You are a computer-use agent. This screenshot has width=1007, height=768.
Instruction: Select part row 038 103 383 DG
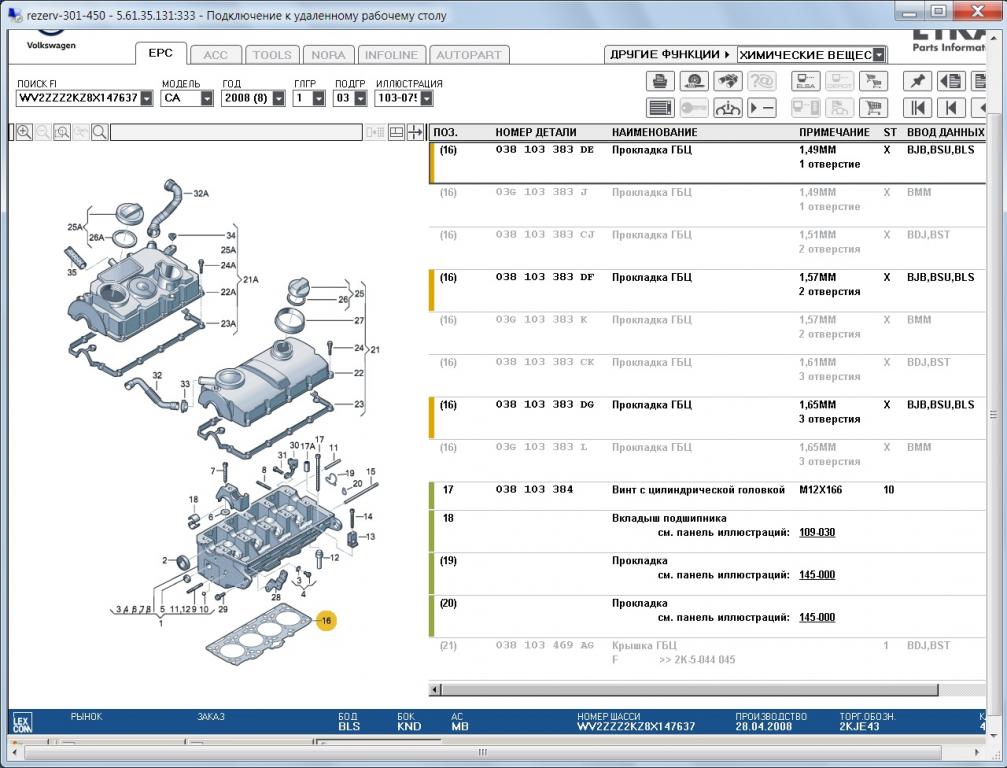tap(708, 418)
